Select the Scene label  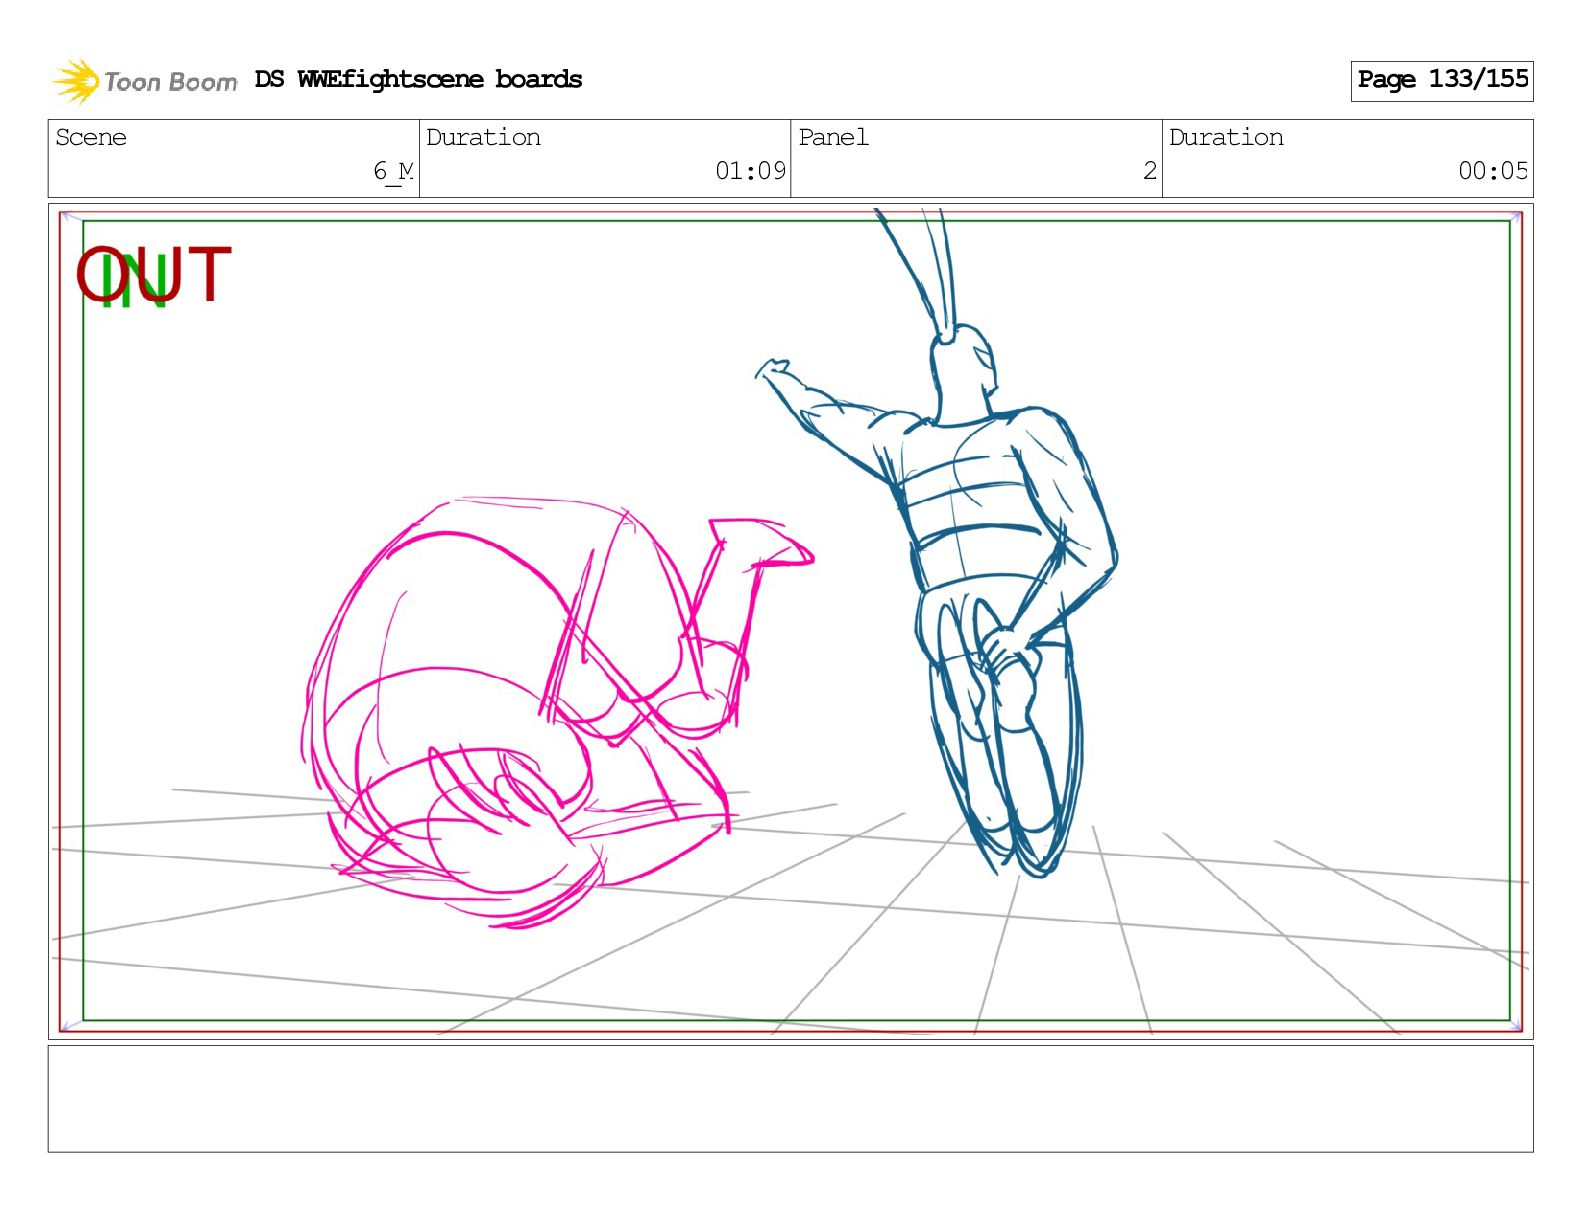click(91, 138)
